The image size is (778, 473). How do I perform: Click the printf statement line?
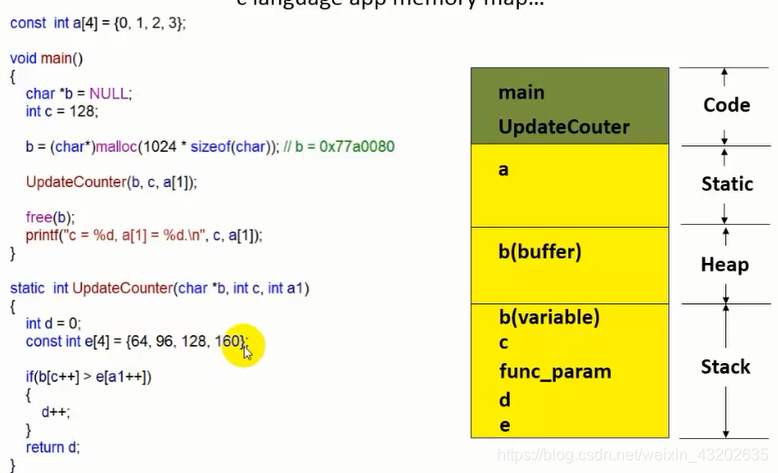pyautogui.click(x=144, y=235)
